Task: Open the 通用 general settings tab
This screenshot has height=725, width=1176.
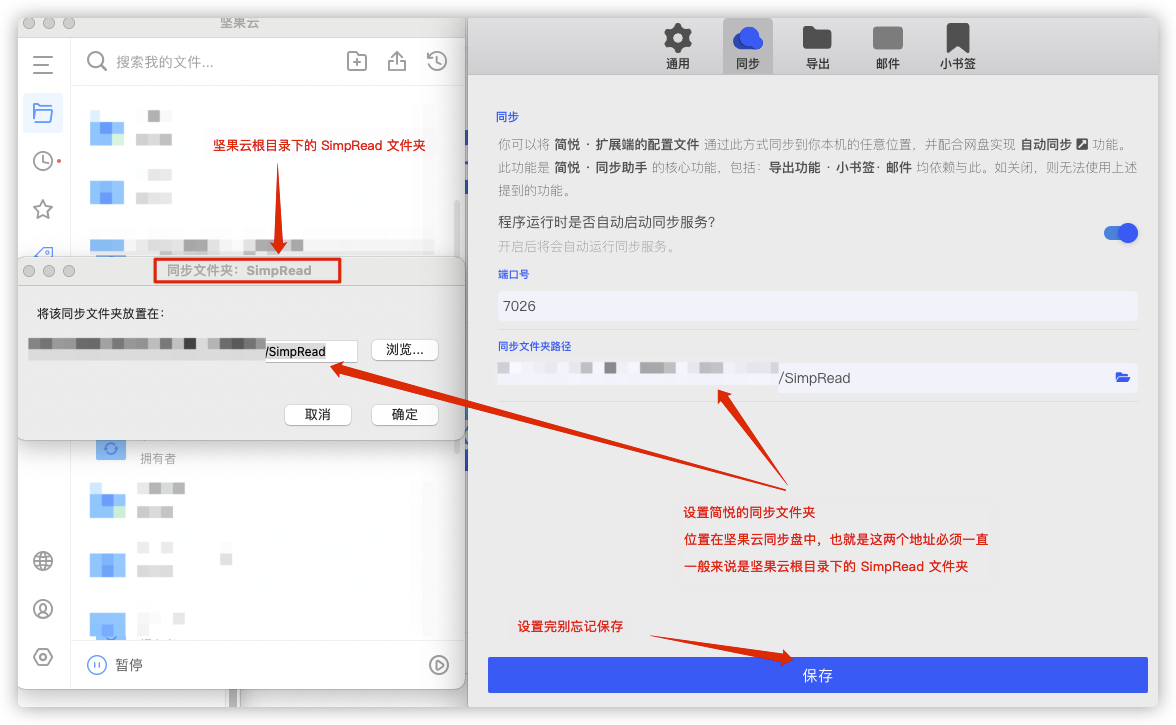Action: click(x=677, y=46)
